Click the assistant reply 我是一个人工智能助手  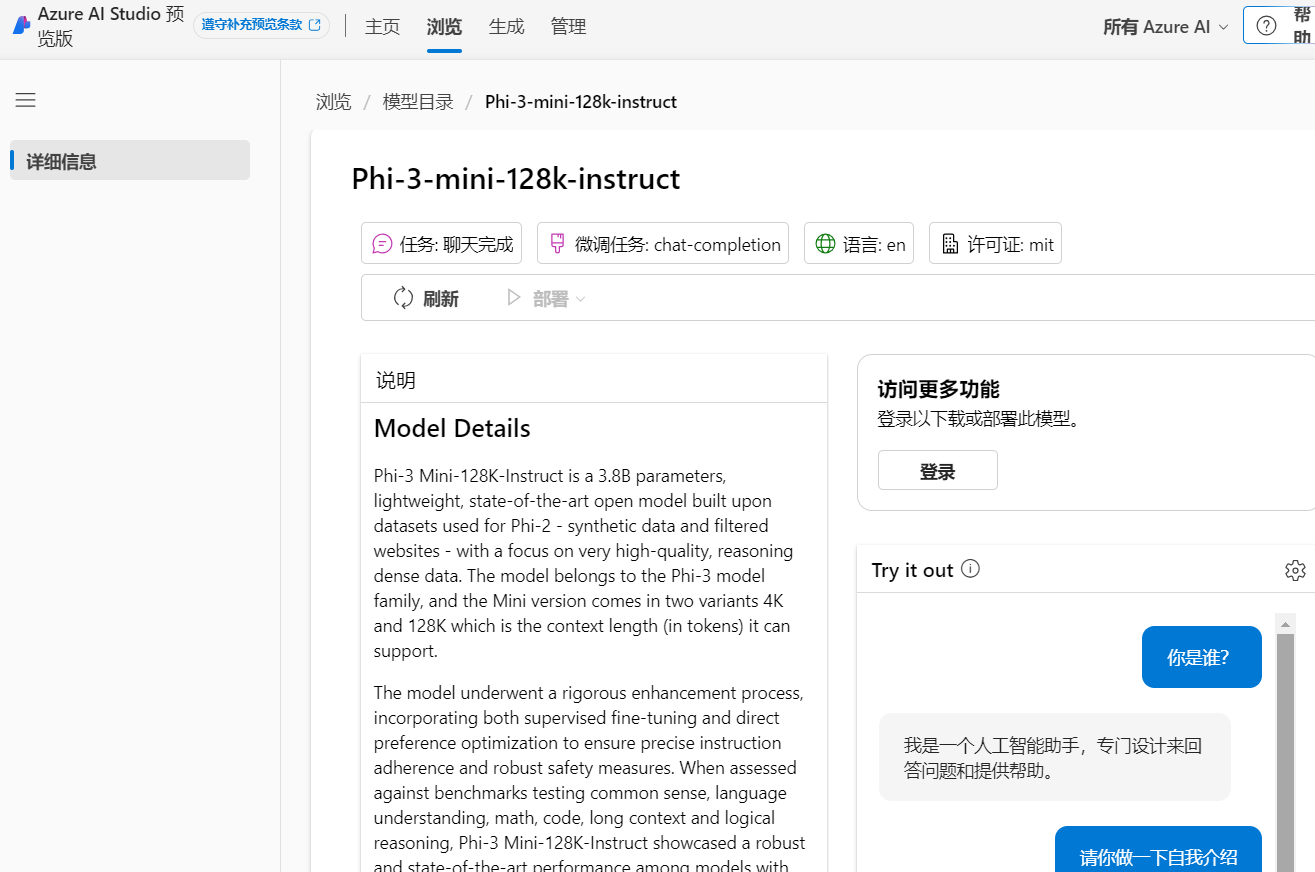[x=1055, y=757]
